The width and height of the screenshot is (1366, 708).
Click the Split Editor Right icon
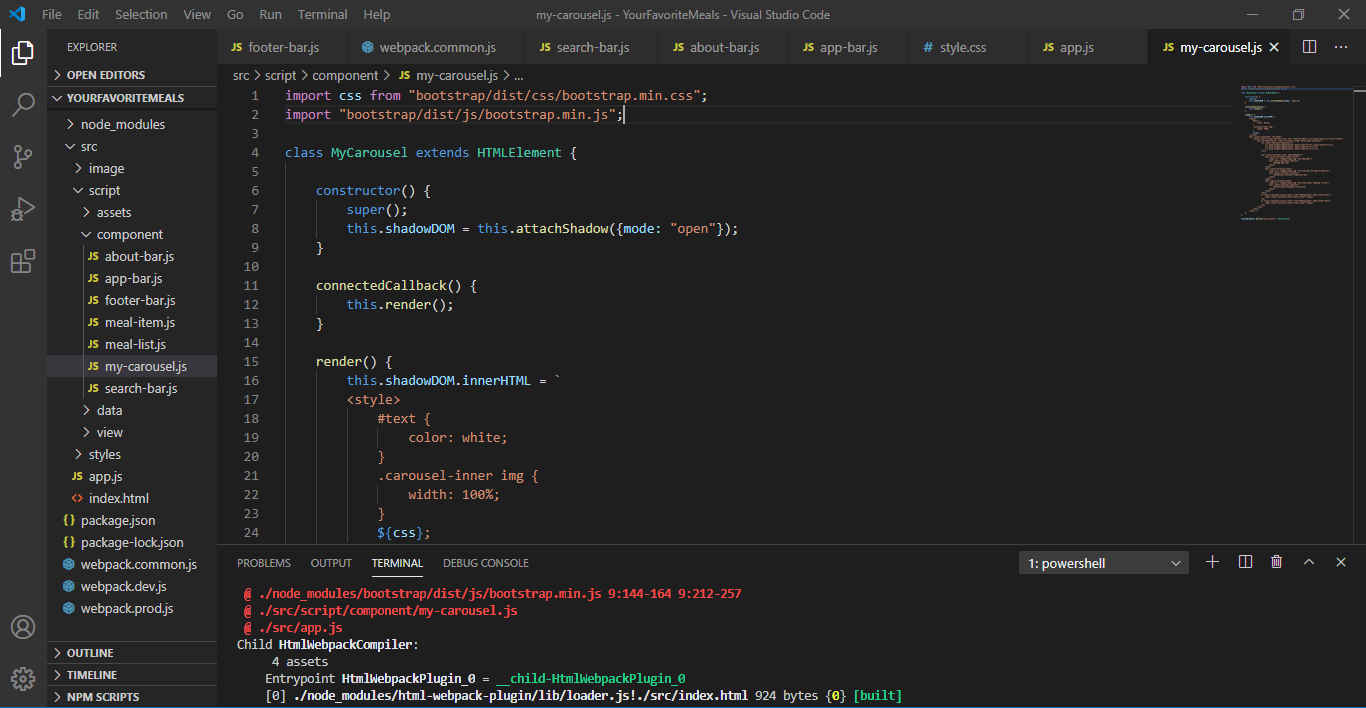(x=1309, y=47)
